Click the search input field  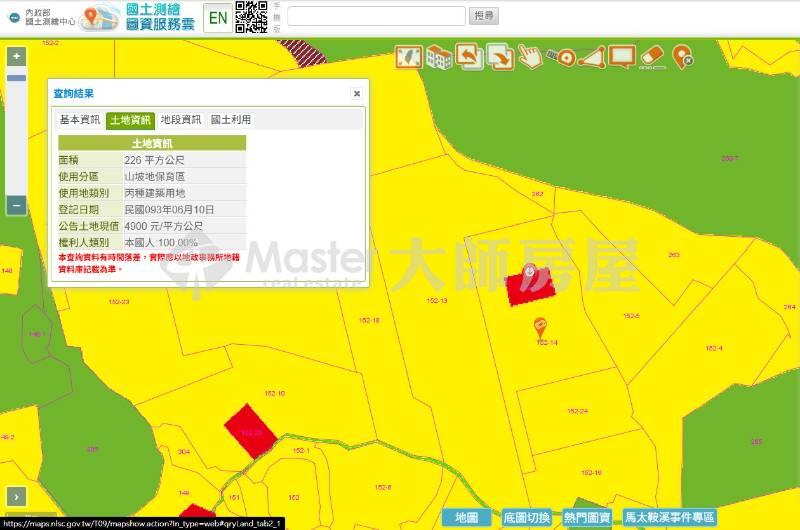click(376, 16)
